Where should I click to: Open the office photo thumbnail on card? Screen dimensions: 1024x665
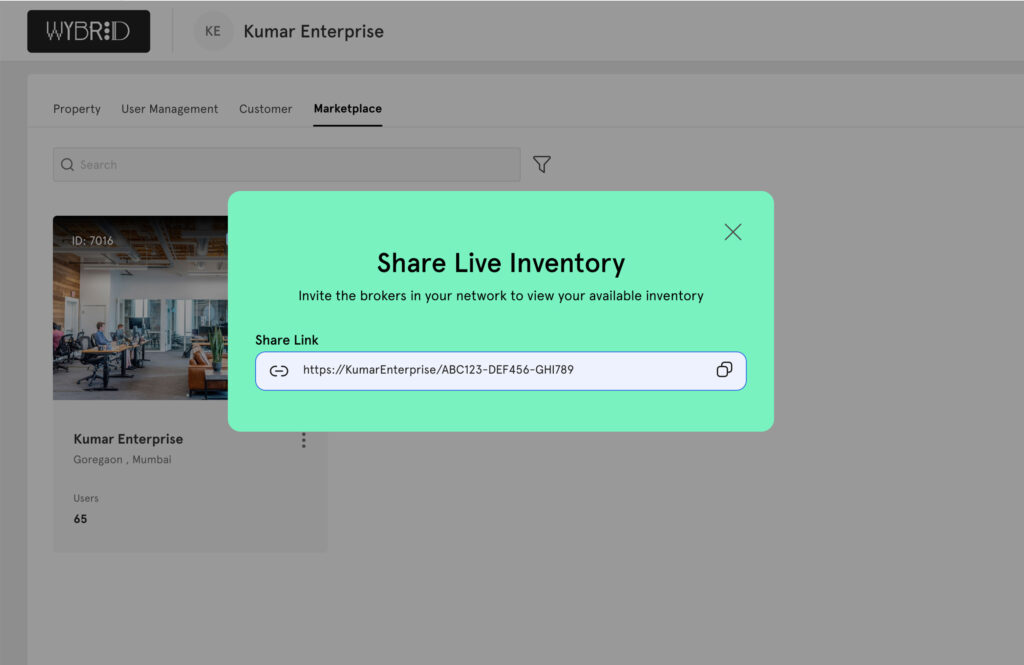[x=140, y=320]
